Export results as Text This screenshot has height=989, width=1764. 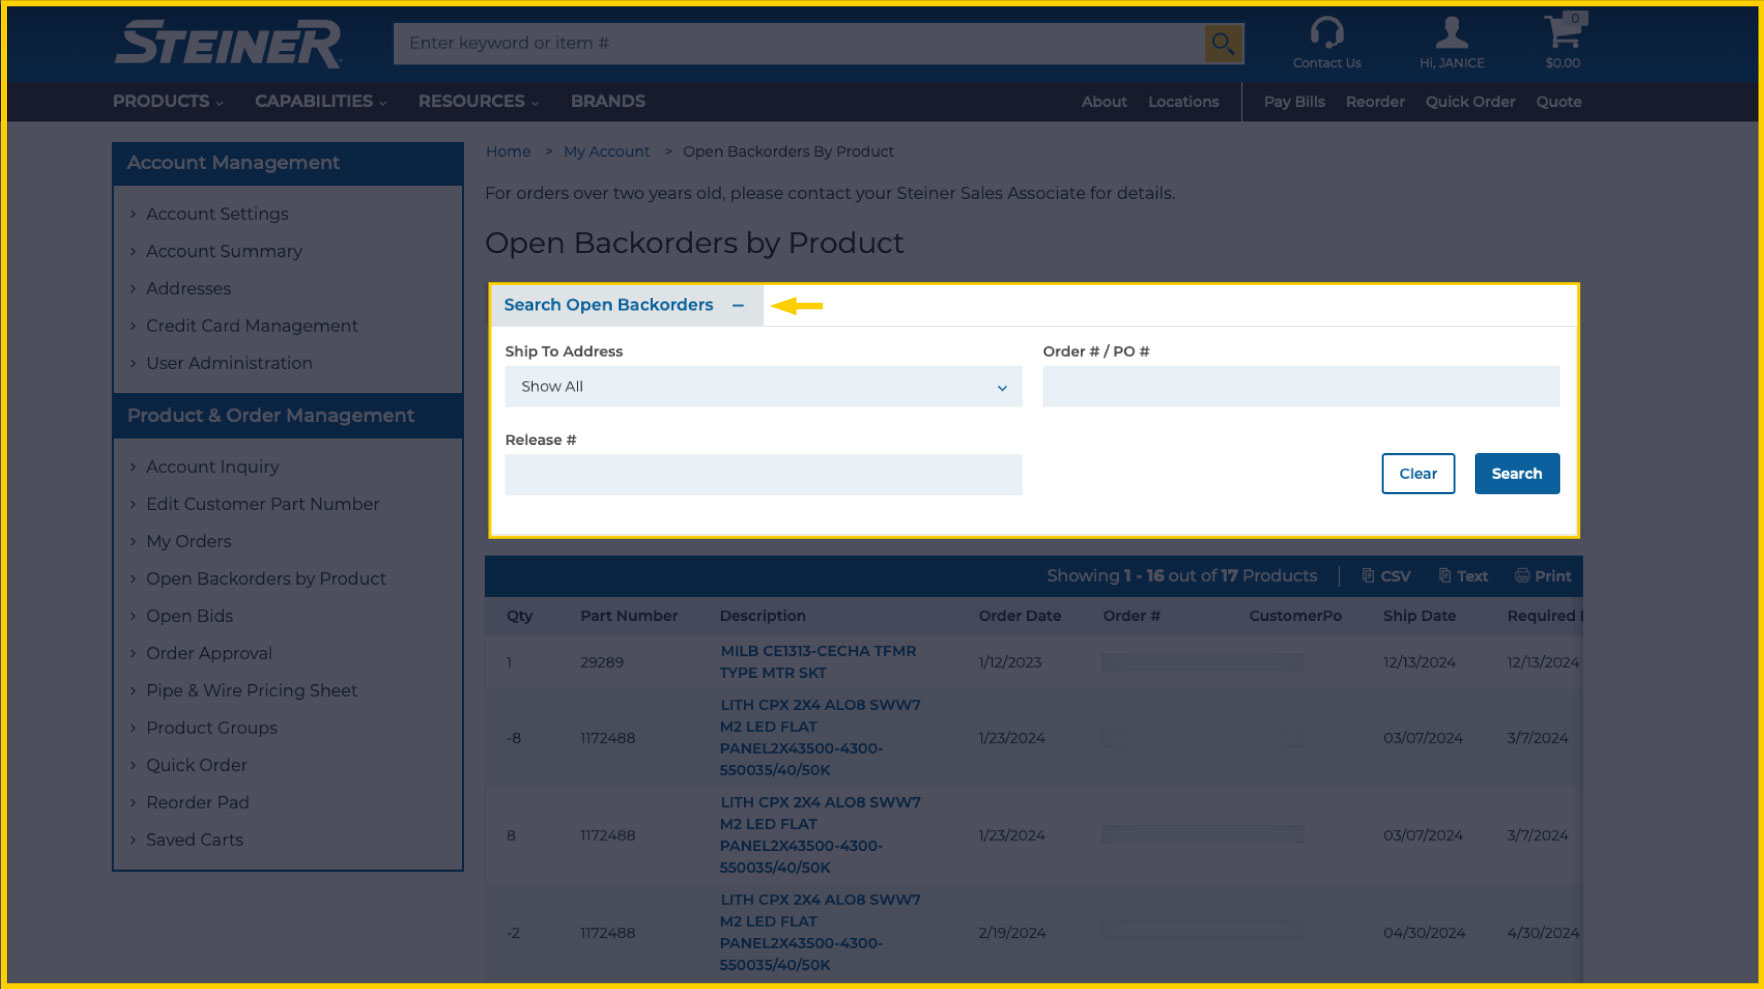click(x=1463, y=576)
